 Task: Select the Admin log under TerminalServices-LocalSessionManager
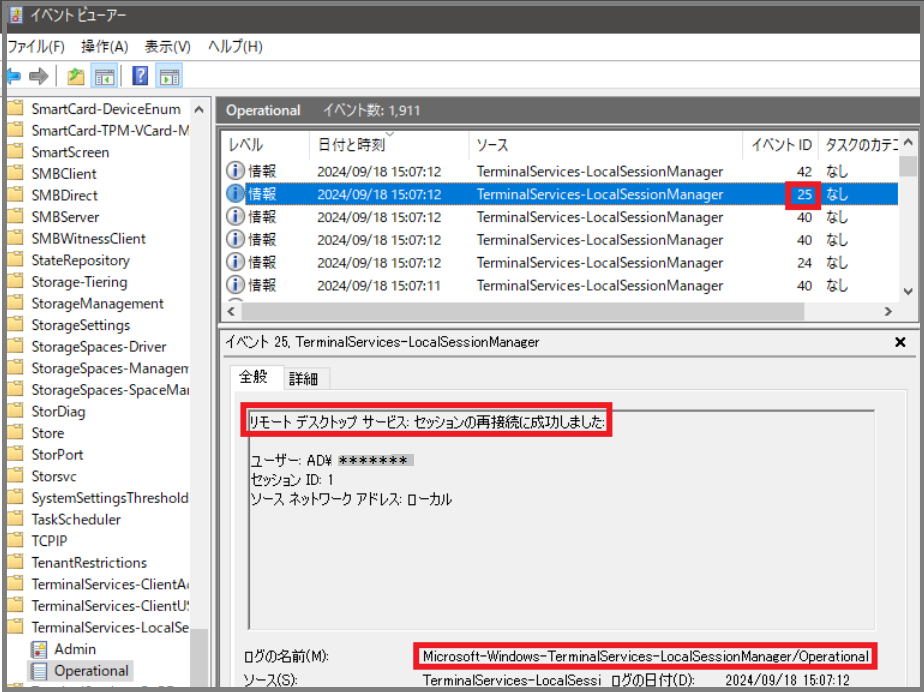click(x=75, y=649)
